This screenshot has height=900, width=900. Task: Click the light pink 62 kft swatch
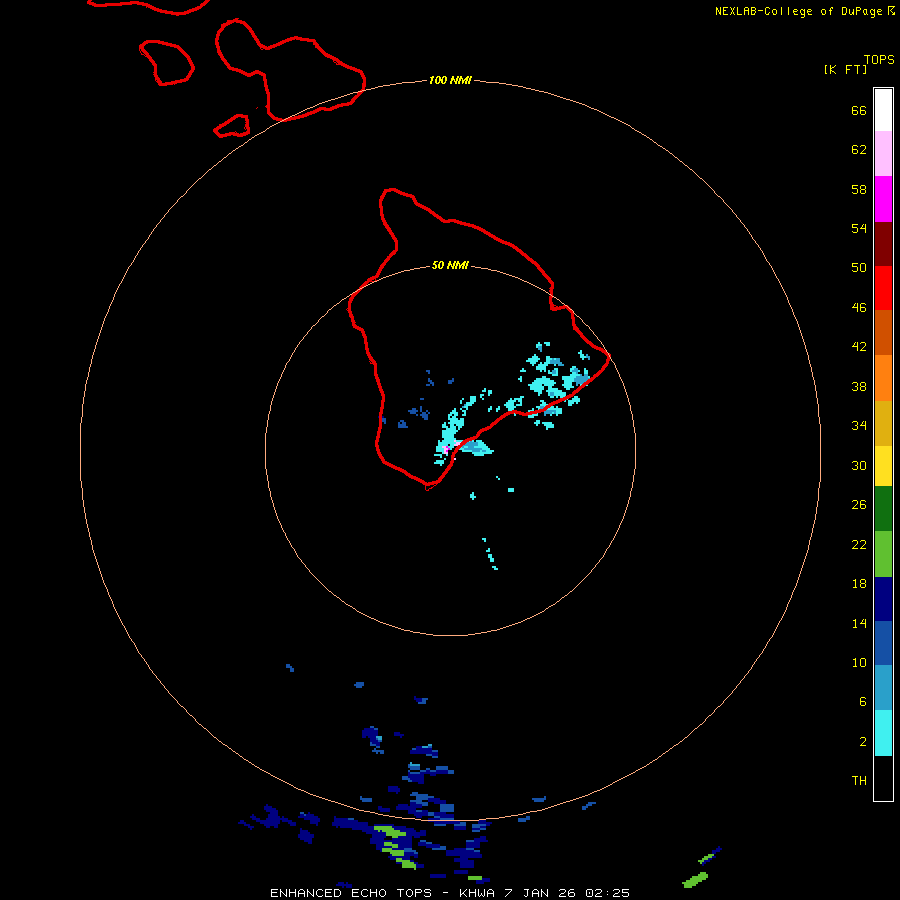883,154
